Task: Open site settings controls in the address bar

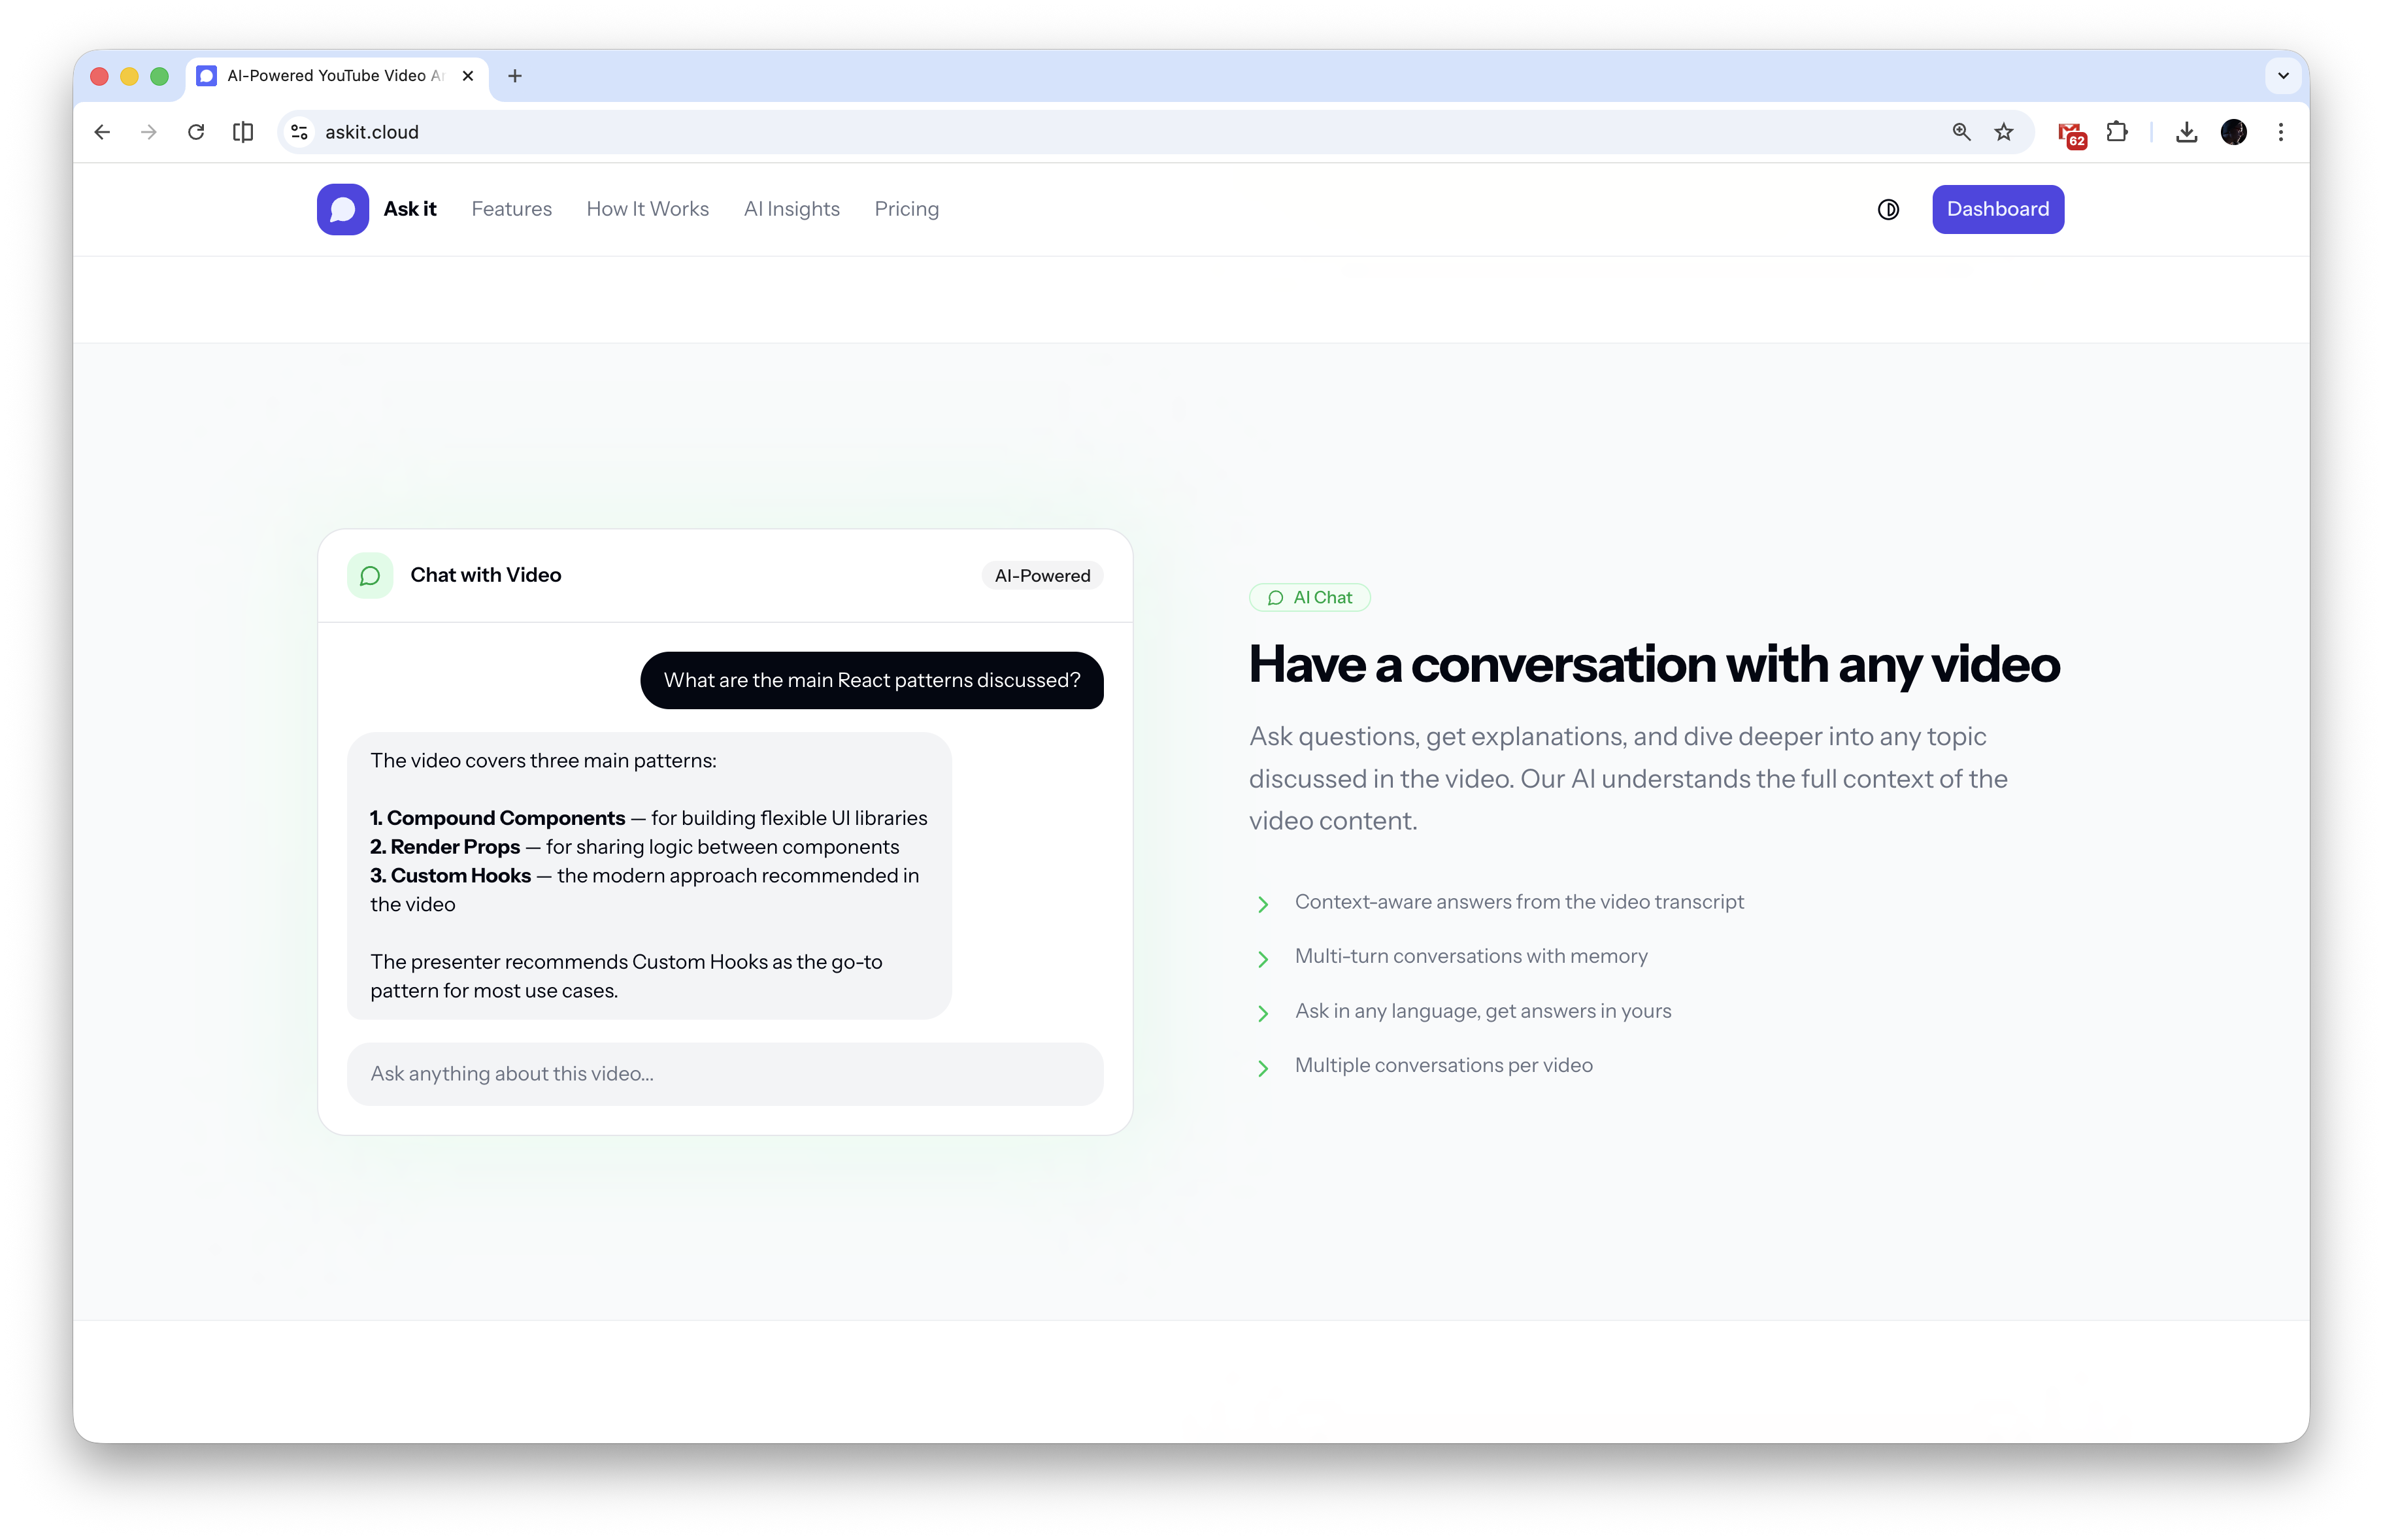Action: [298, 131]
